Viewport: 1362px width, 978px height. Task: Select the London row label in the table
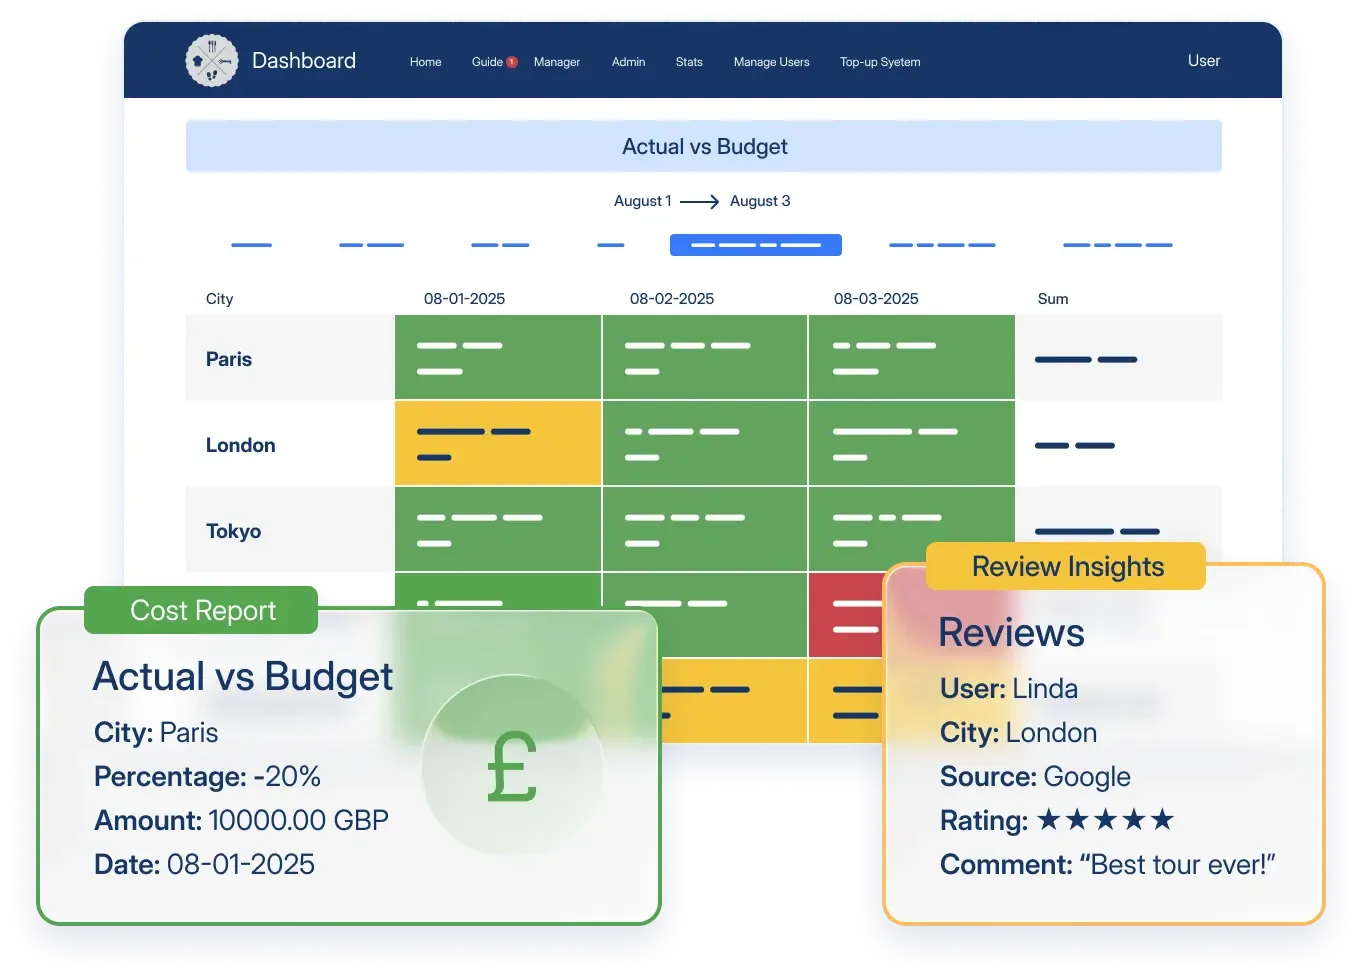241,445
